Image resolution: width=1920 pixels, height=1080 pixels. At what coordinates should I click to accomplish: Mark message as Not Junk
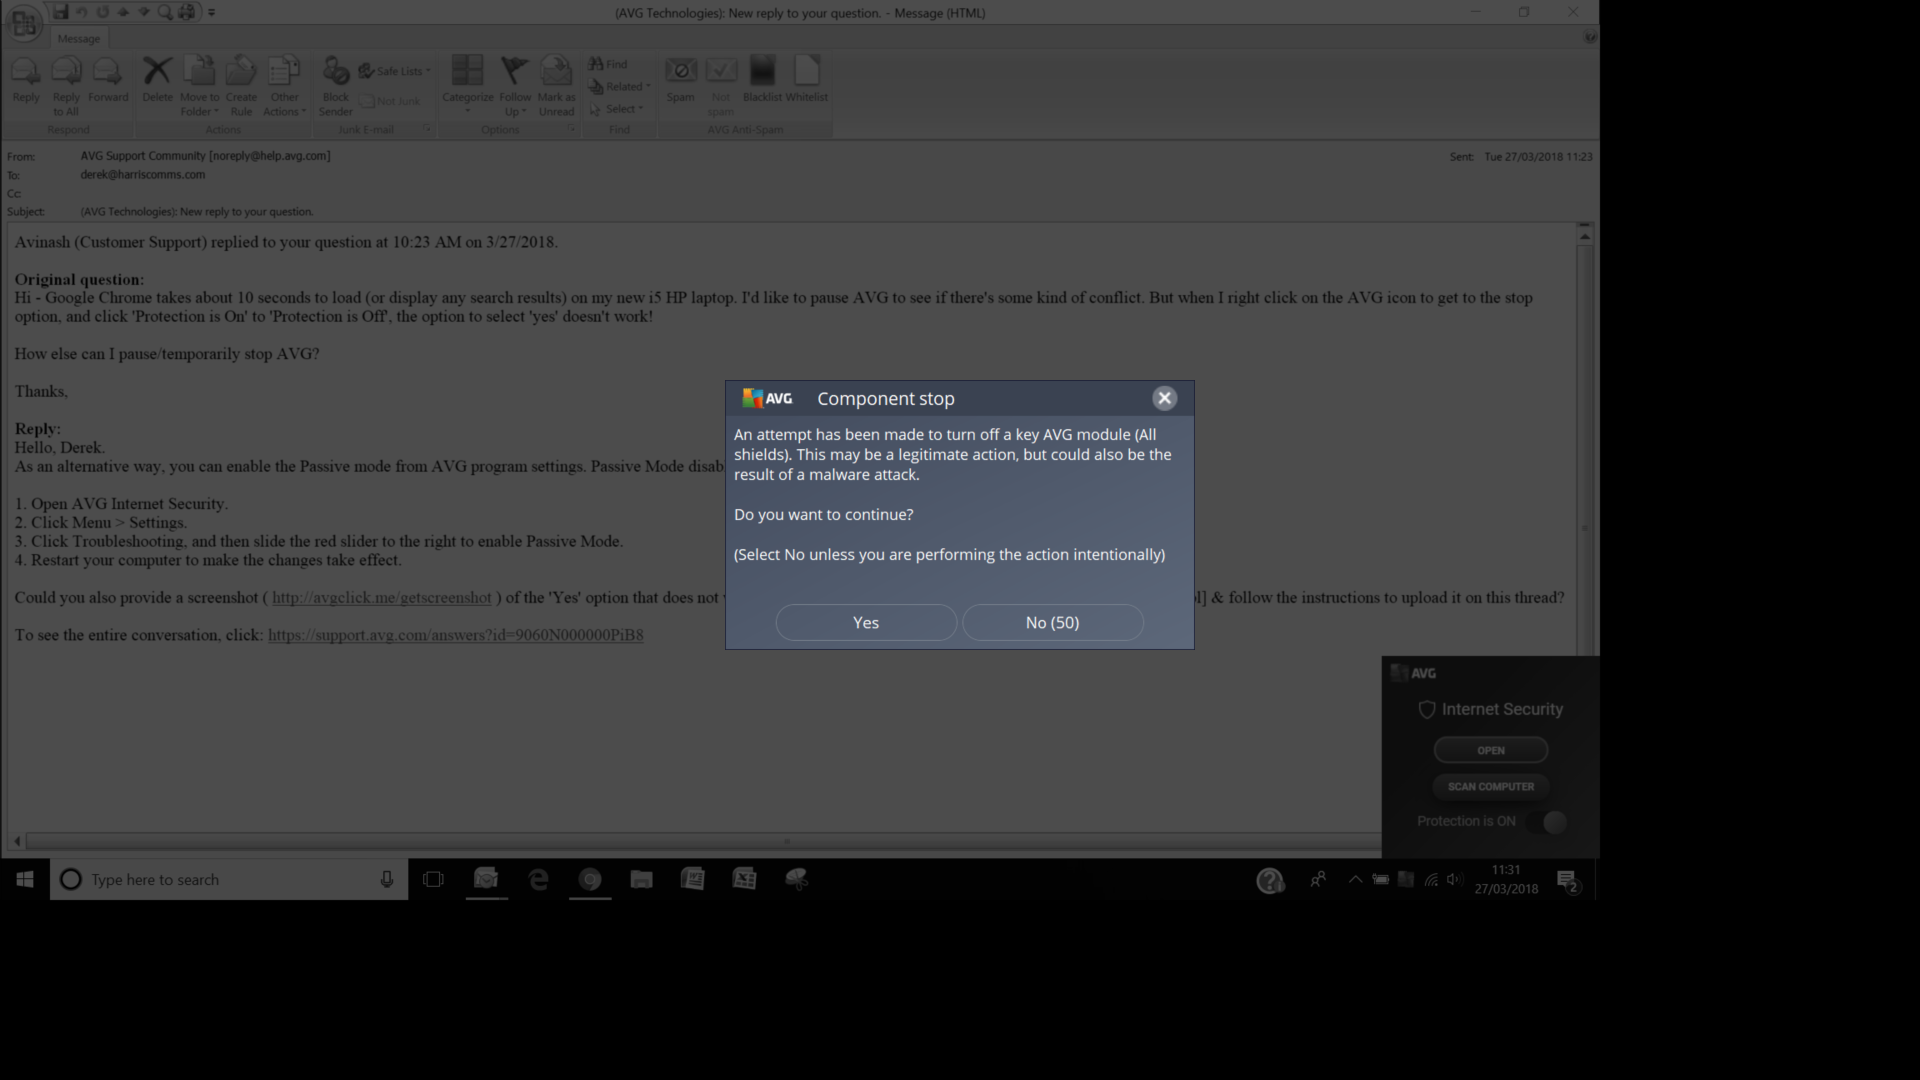[x=390, y=101]
